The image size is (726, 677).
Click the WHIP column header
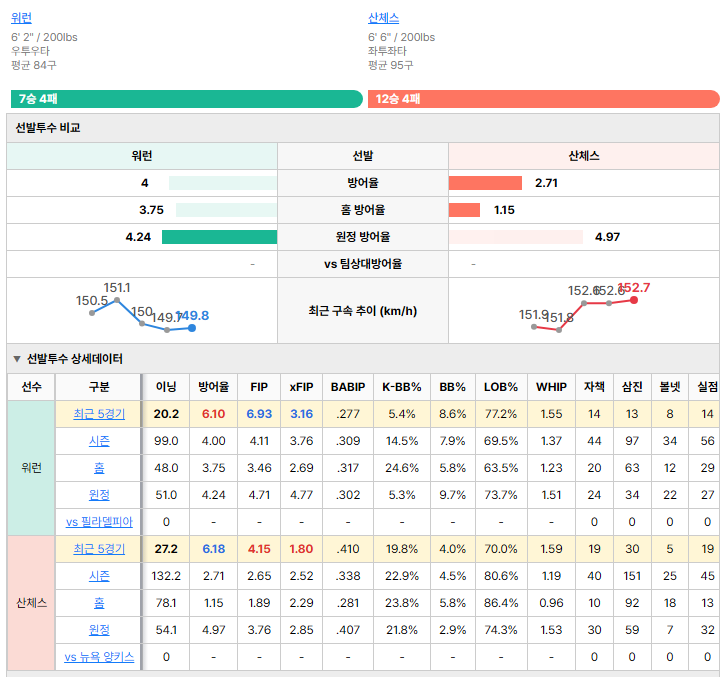click(x=551, y=387)
